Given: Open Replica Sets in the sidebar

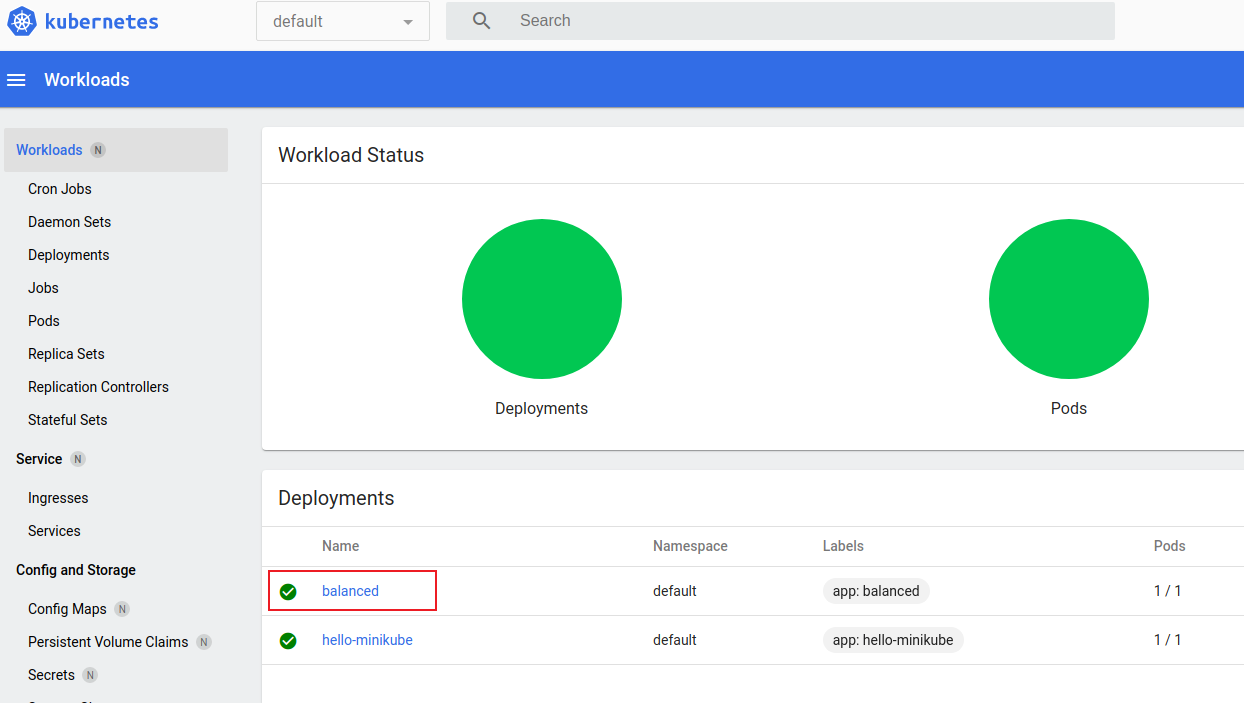Looking at the screenshot, I should 66,354.
